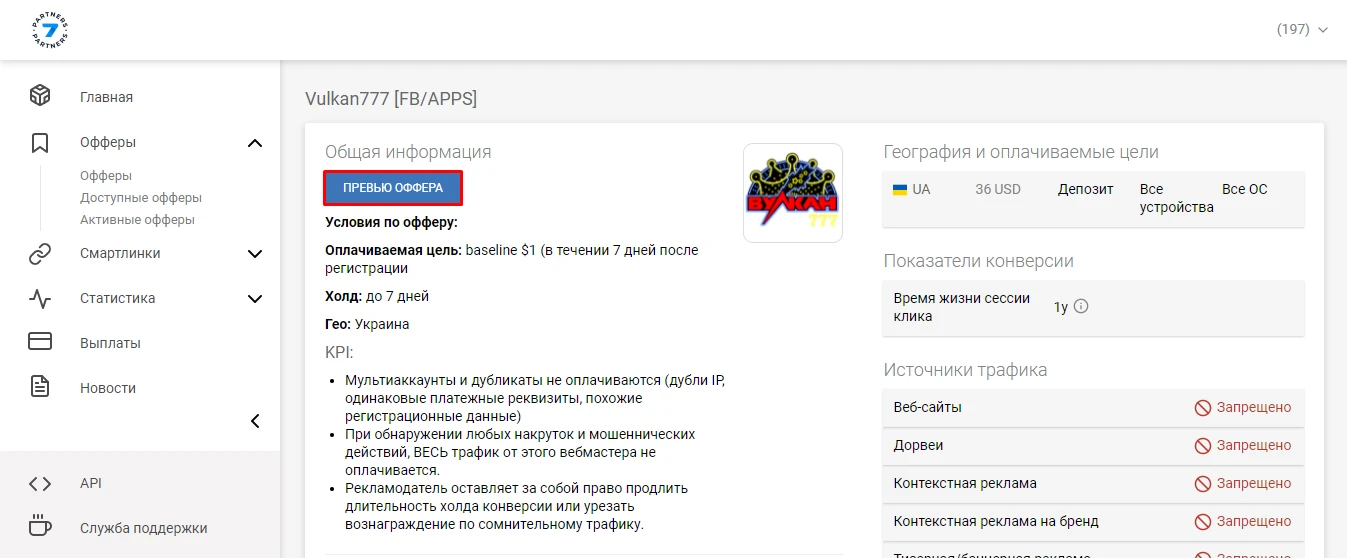The width and height of the screenshot is (1347, 558).
Task: Click the Выплаты card icon
Action: pos(40,342)
